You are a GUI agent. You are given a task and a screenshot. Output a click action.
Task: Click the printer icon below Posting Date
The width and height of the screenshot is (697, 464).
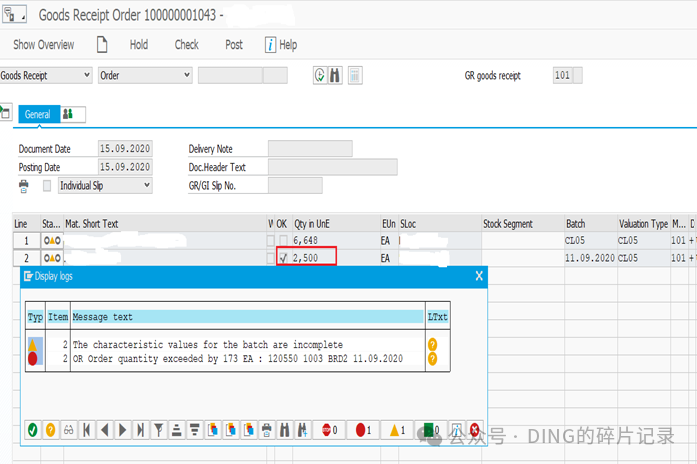point(24,186)
